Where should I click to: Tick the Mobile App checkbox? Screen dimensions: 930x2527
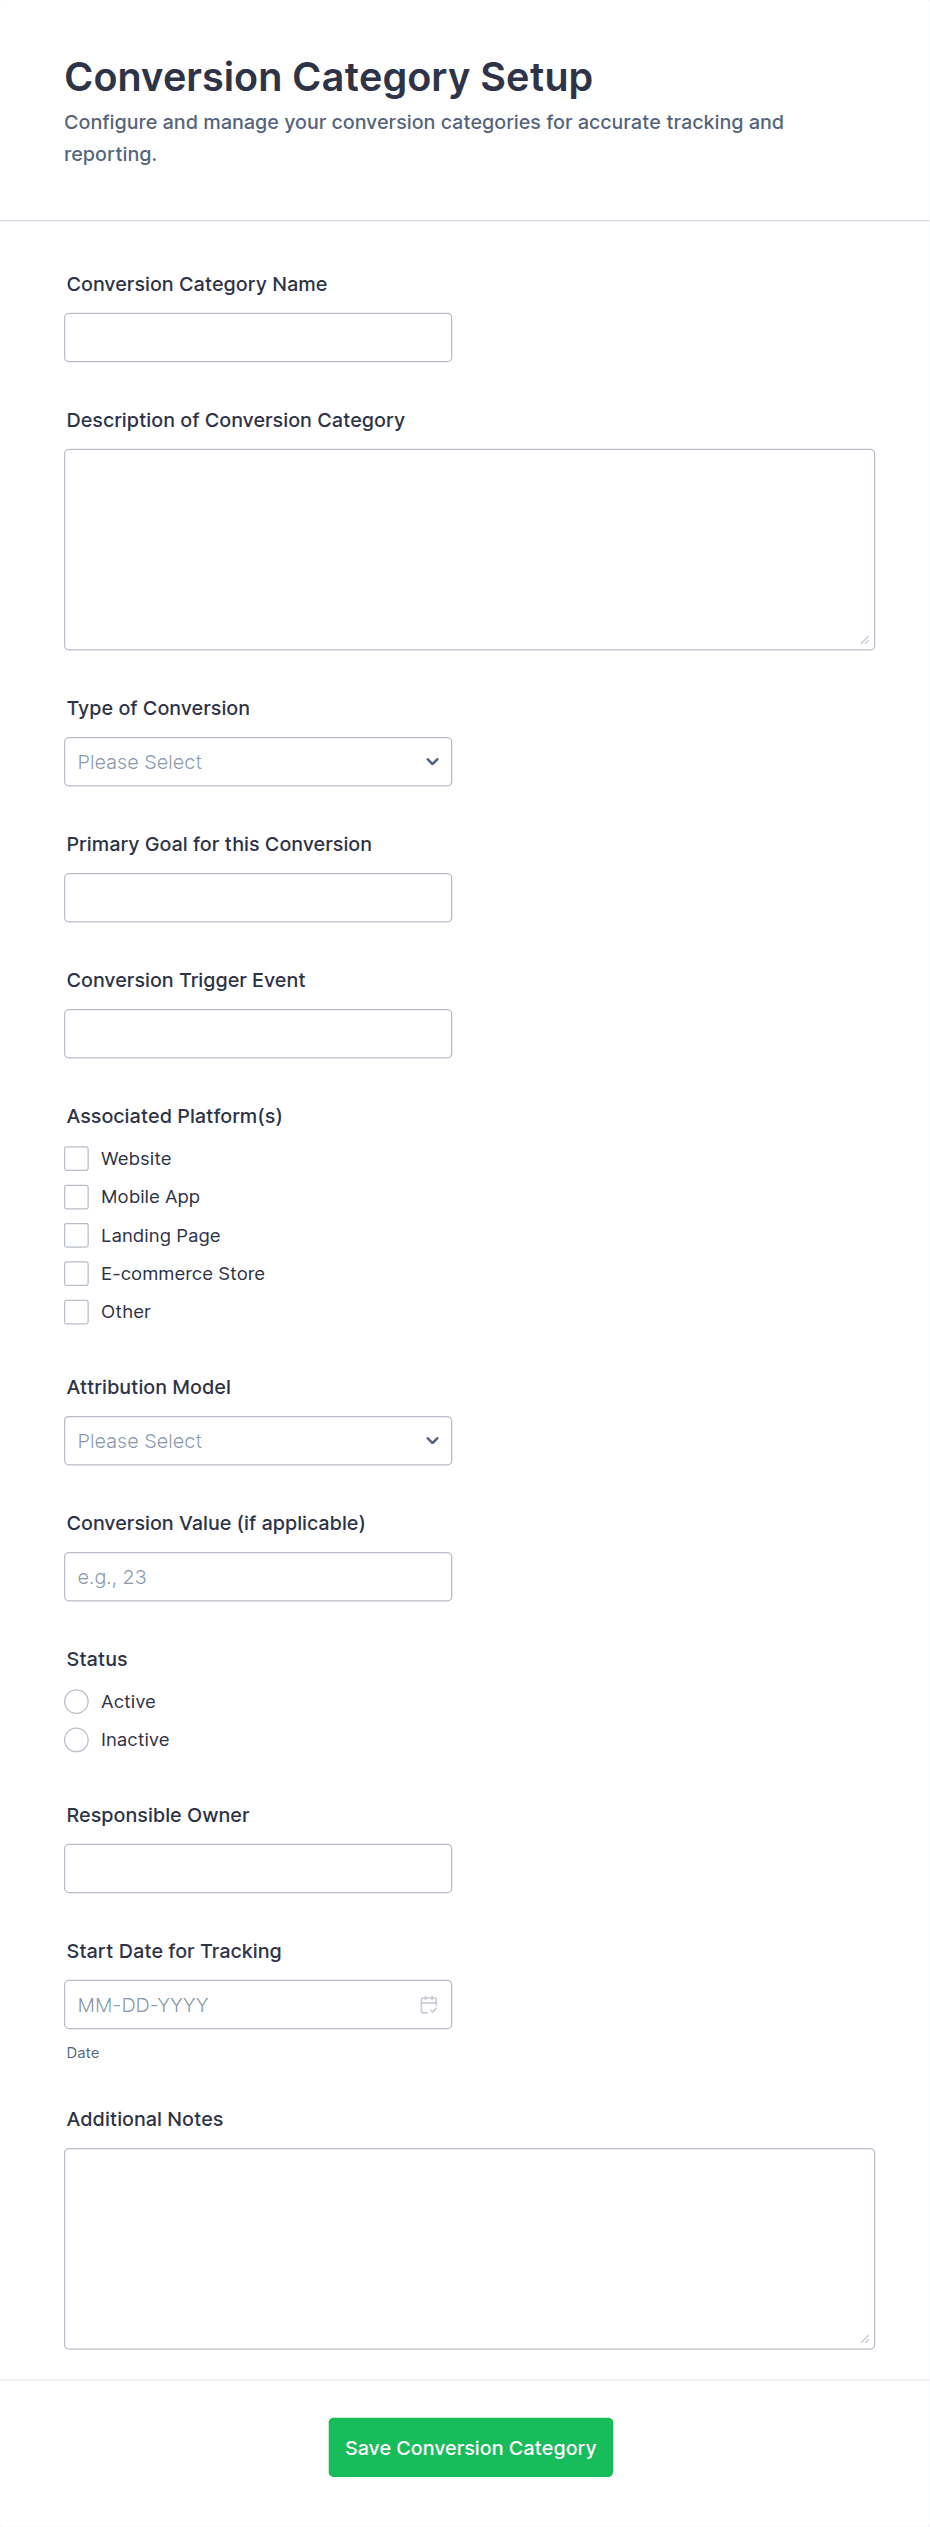pos(77,1197)
